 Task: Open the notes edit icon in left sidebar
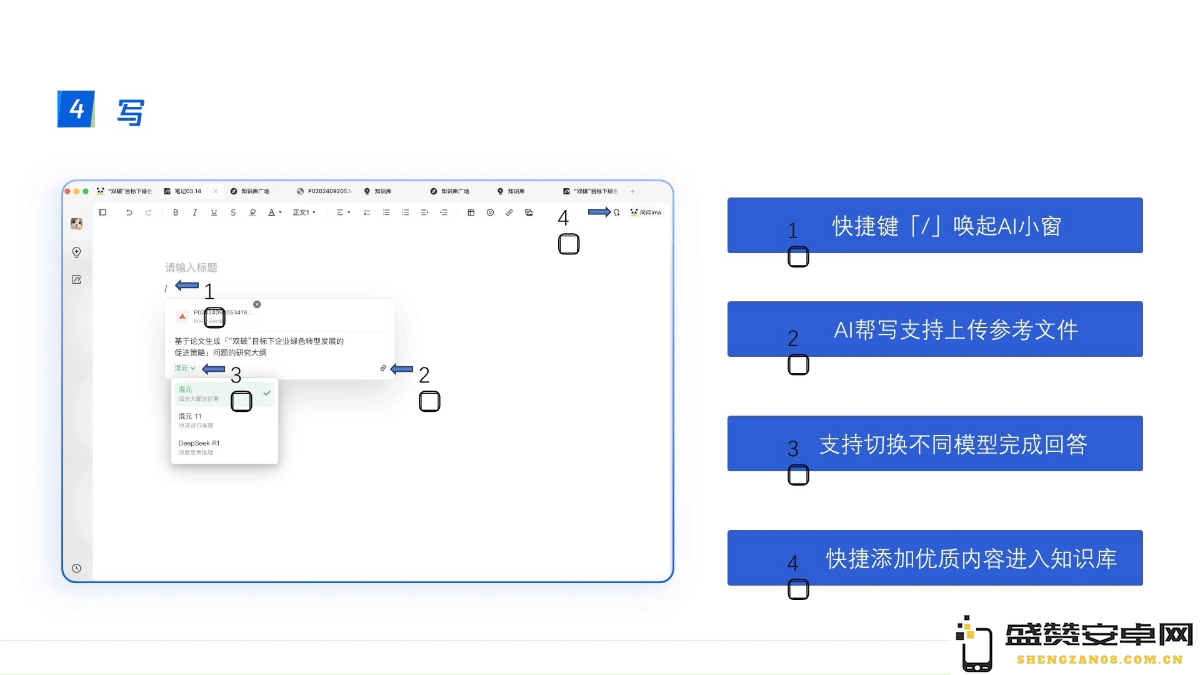76,280
